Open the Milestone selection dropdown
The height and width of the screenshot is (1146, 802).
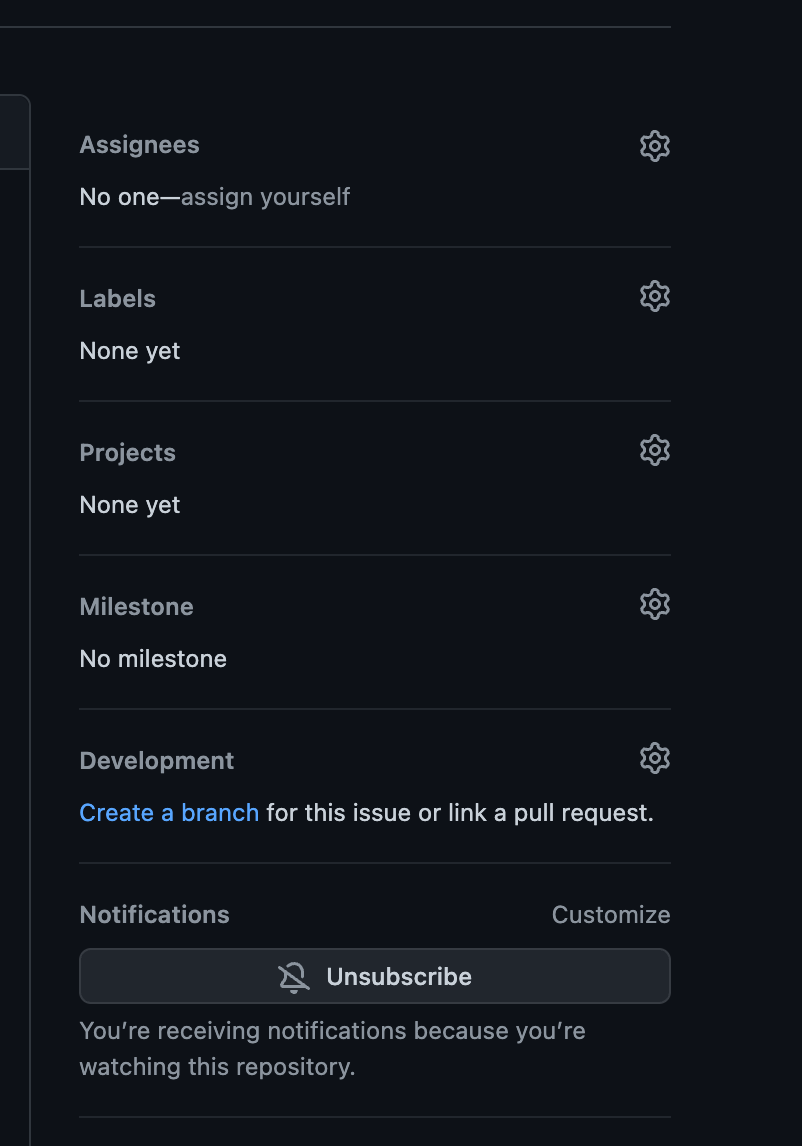[x=655, y=604]
